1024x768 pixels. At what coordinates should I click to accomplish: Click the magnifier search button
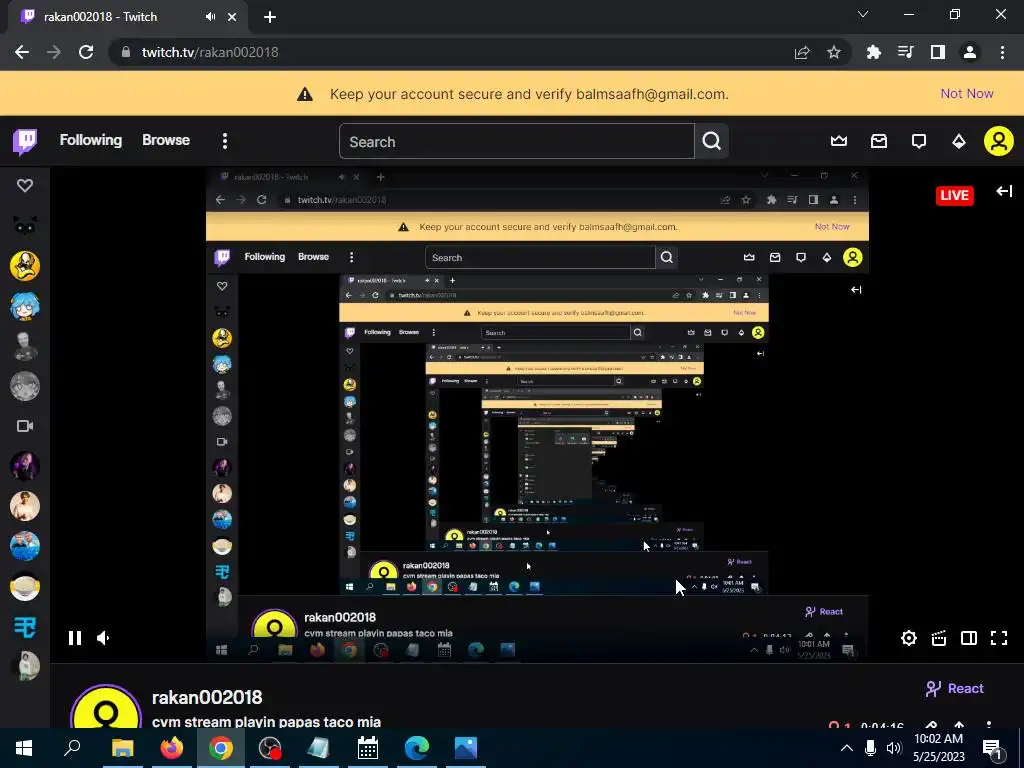point(712,141)
